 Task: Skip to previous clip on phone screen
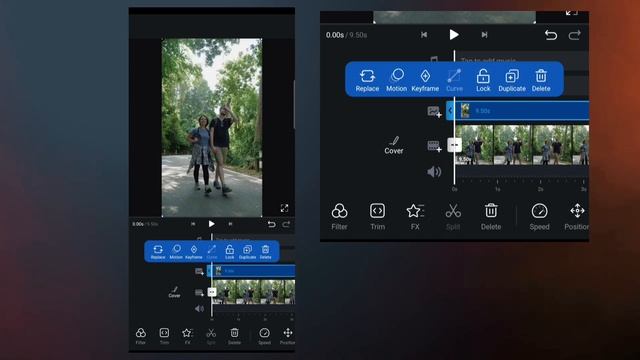tap(193, 224)
